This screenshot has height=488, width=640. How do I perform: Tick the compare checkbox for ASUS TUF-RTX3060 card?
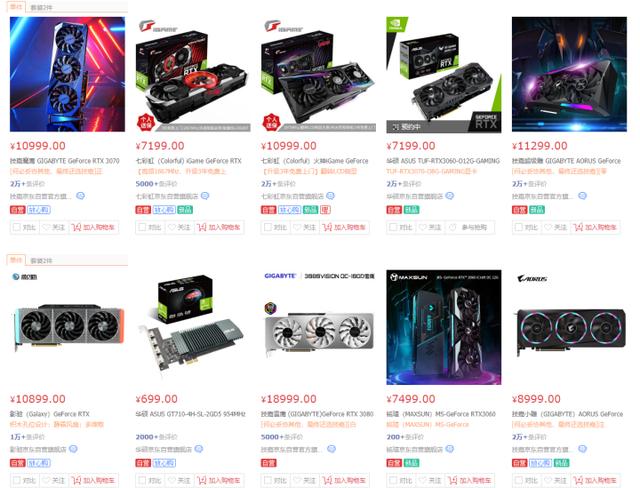[x=393, y=227]
